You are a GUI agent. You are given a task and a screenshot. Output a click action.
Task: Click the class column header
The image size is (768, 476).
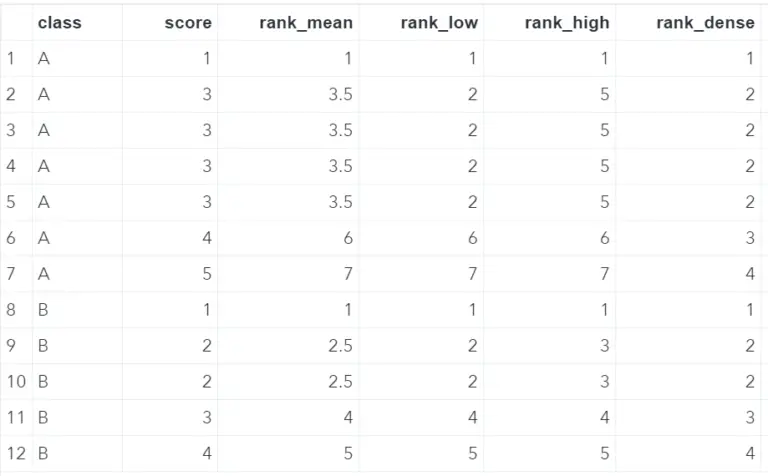point(59,23)
